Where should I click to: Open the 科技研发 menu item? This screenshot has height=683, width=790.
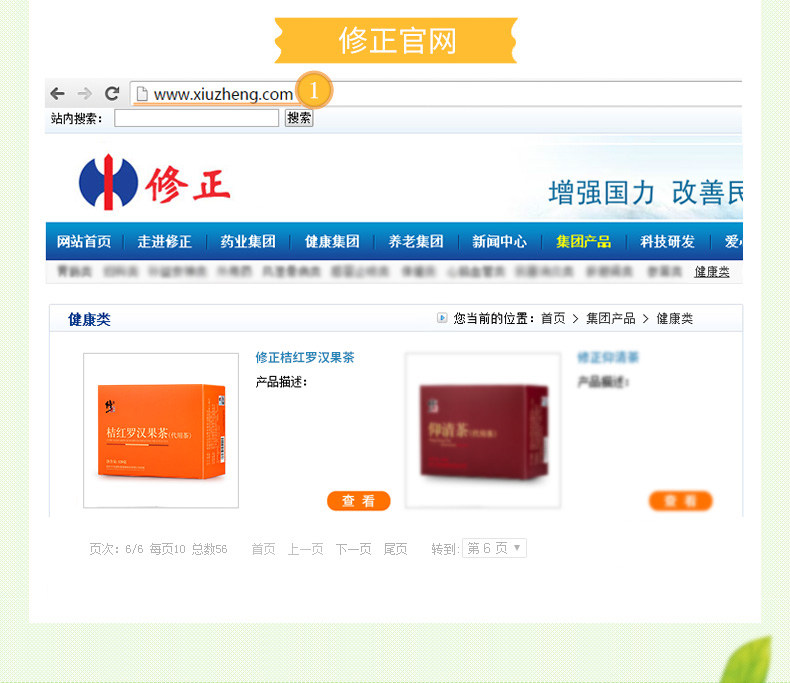pos(667,242)
